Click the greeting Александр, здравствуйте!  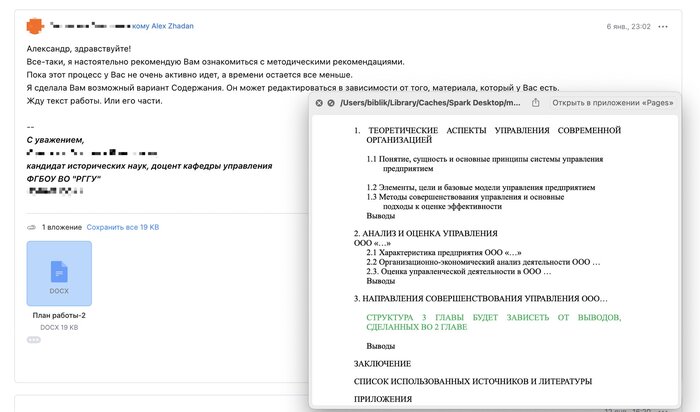click(x=79, y=49)
